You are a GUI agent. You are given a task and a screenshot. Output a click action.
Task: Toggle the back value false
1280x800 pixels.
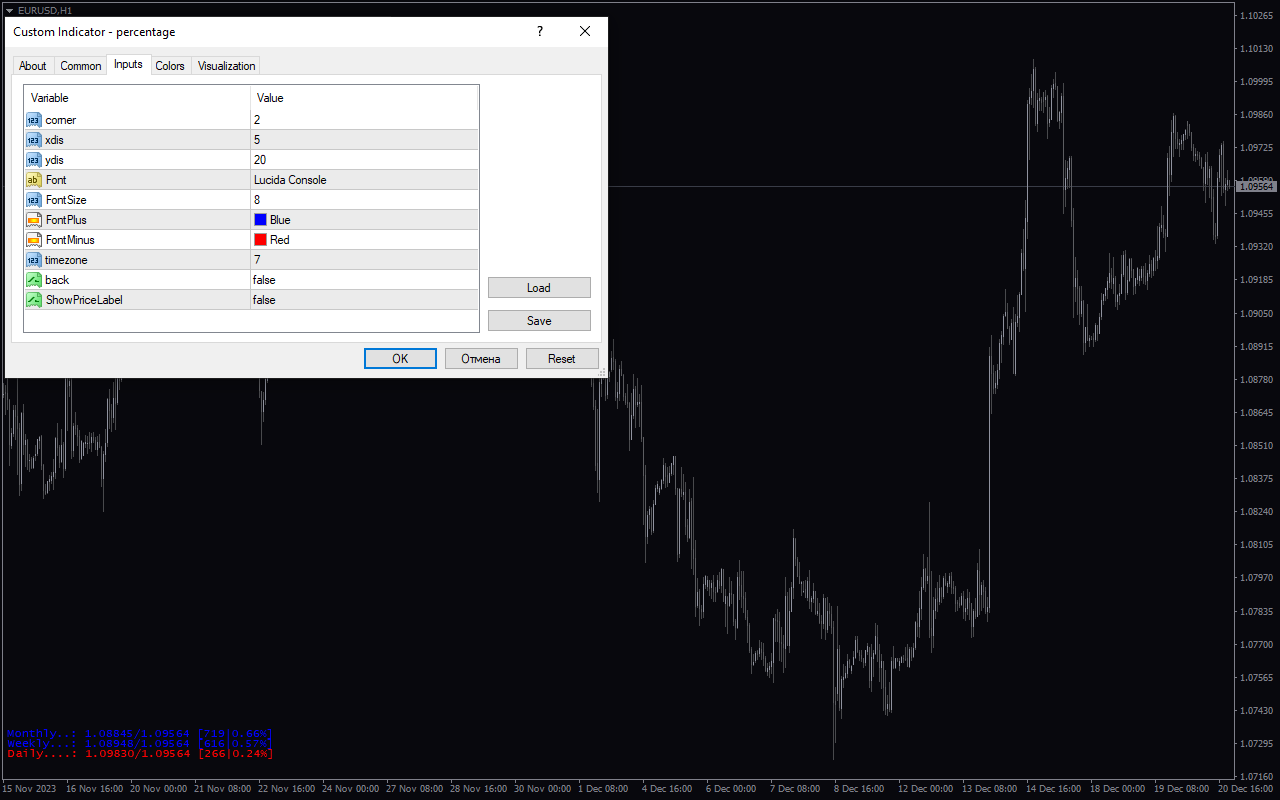[x=364, y=280]
